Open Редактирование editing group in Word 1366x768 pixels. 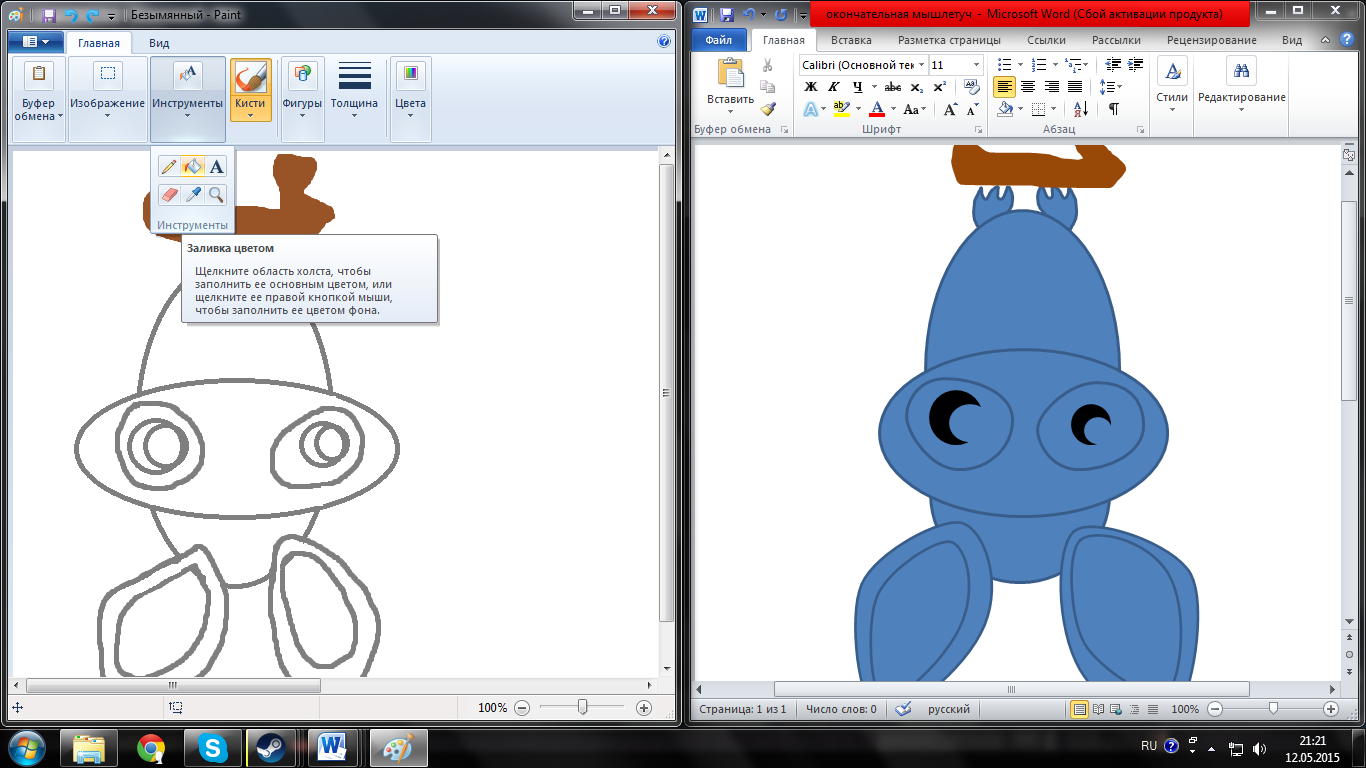[1242, 85]
